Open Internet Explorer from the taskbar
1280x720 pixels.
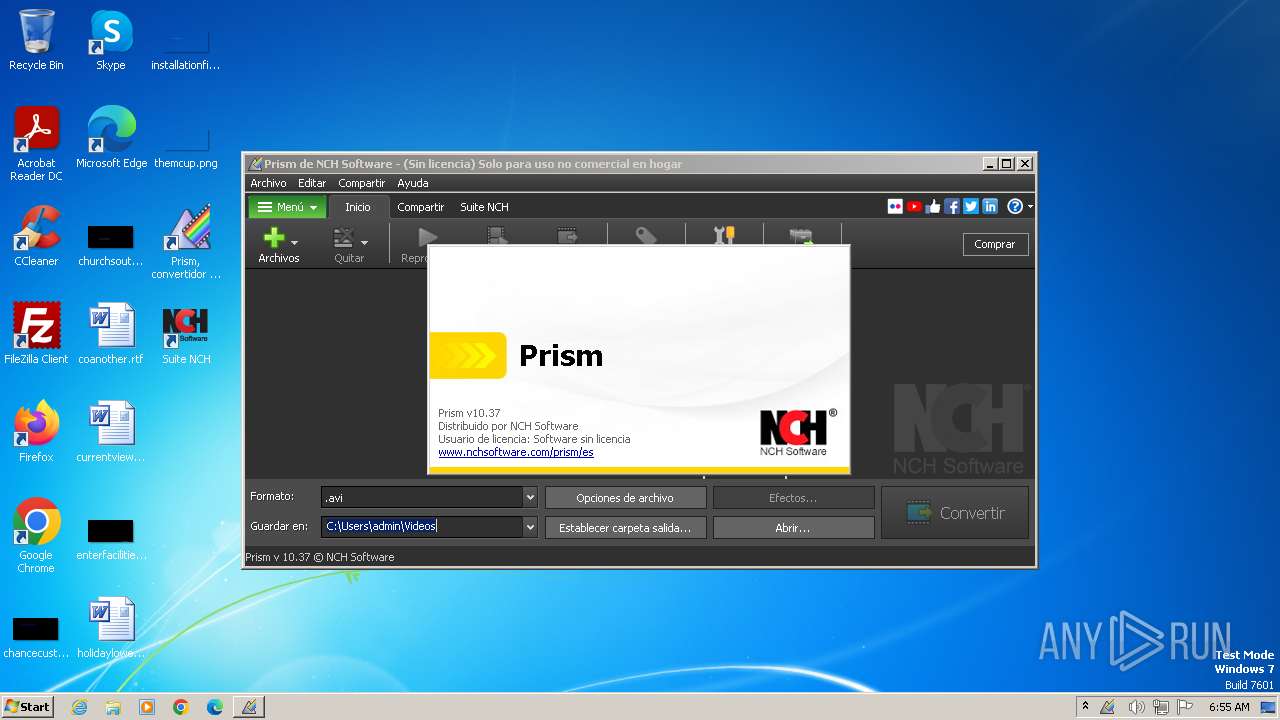tap(80, 707)
